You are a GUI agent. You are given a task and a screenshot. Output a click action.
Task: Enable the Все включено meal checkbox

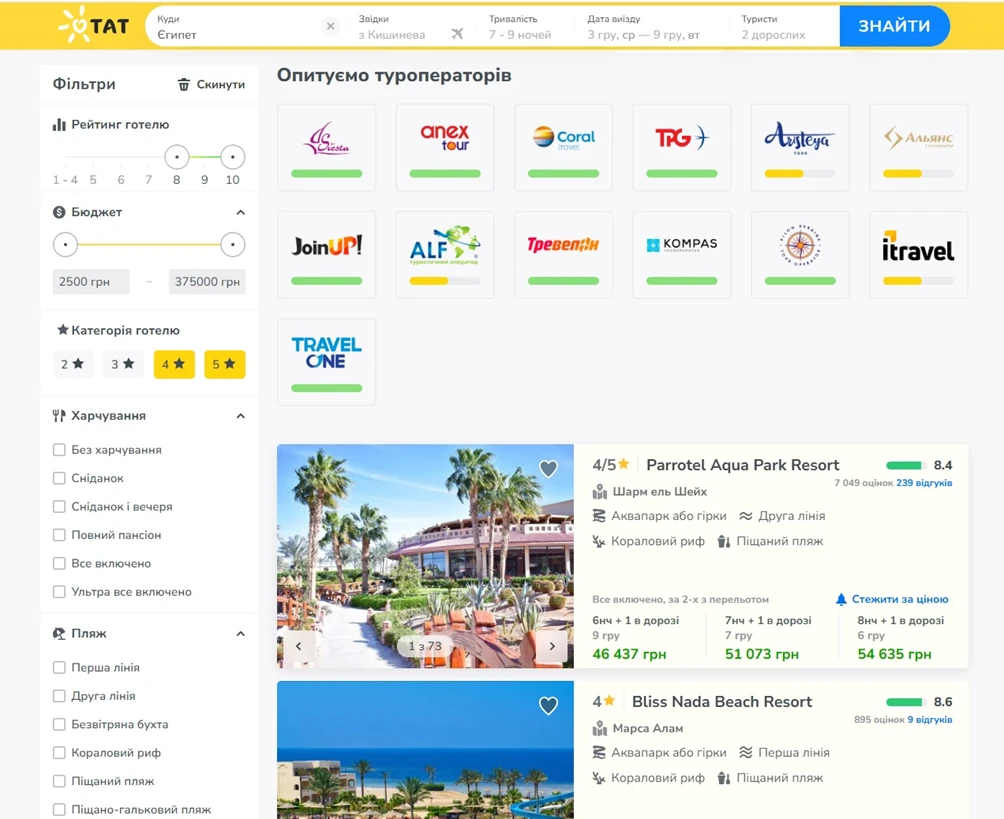[x=59, y=564]
